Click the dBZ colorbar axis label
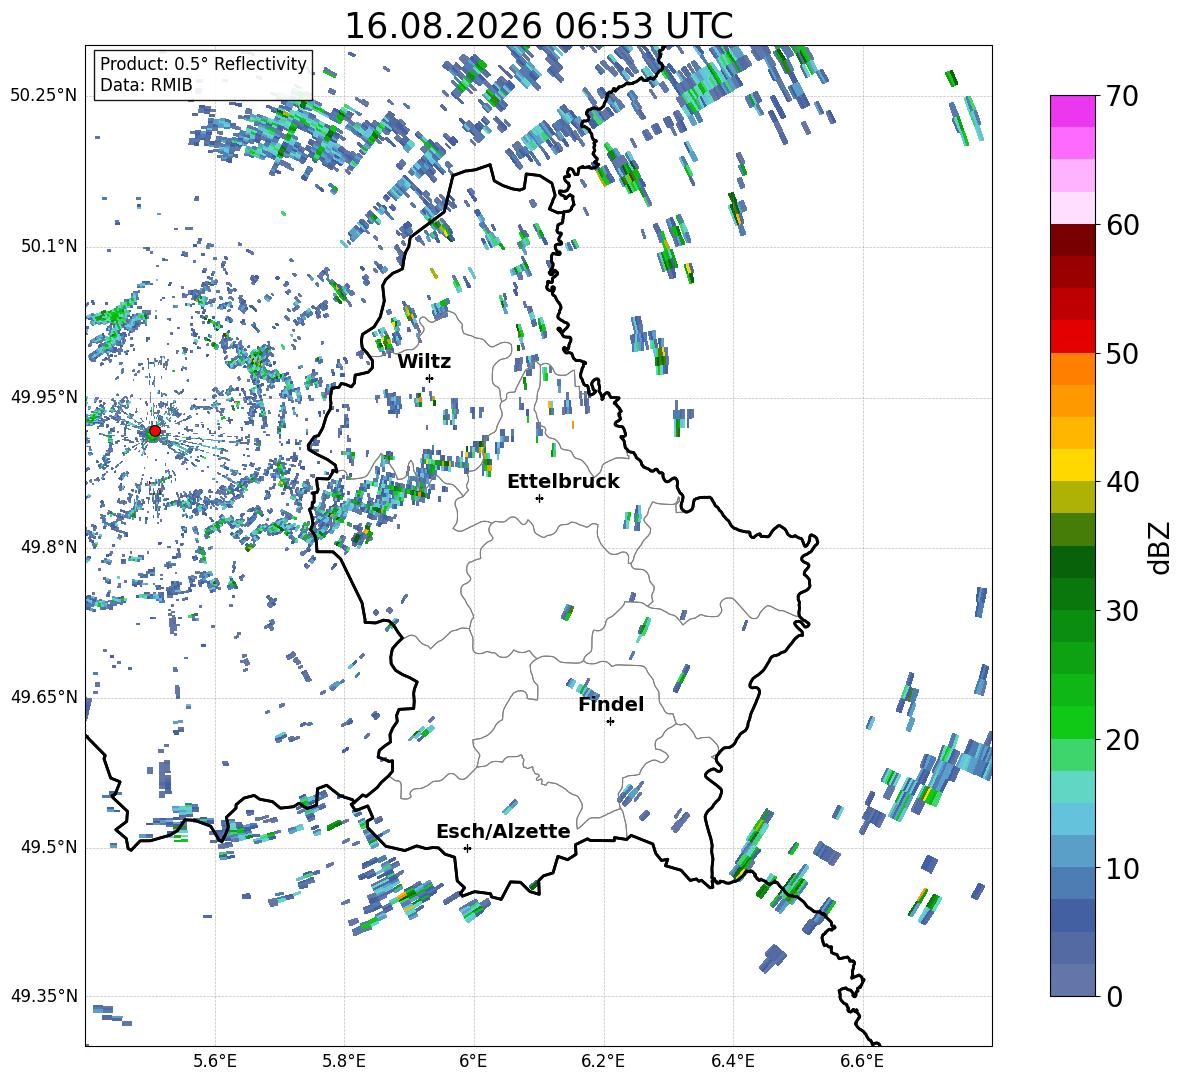 tap(1159, 547)
